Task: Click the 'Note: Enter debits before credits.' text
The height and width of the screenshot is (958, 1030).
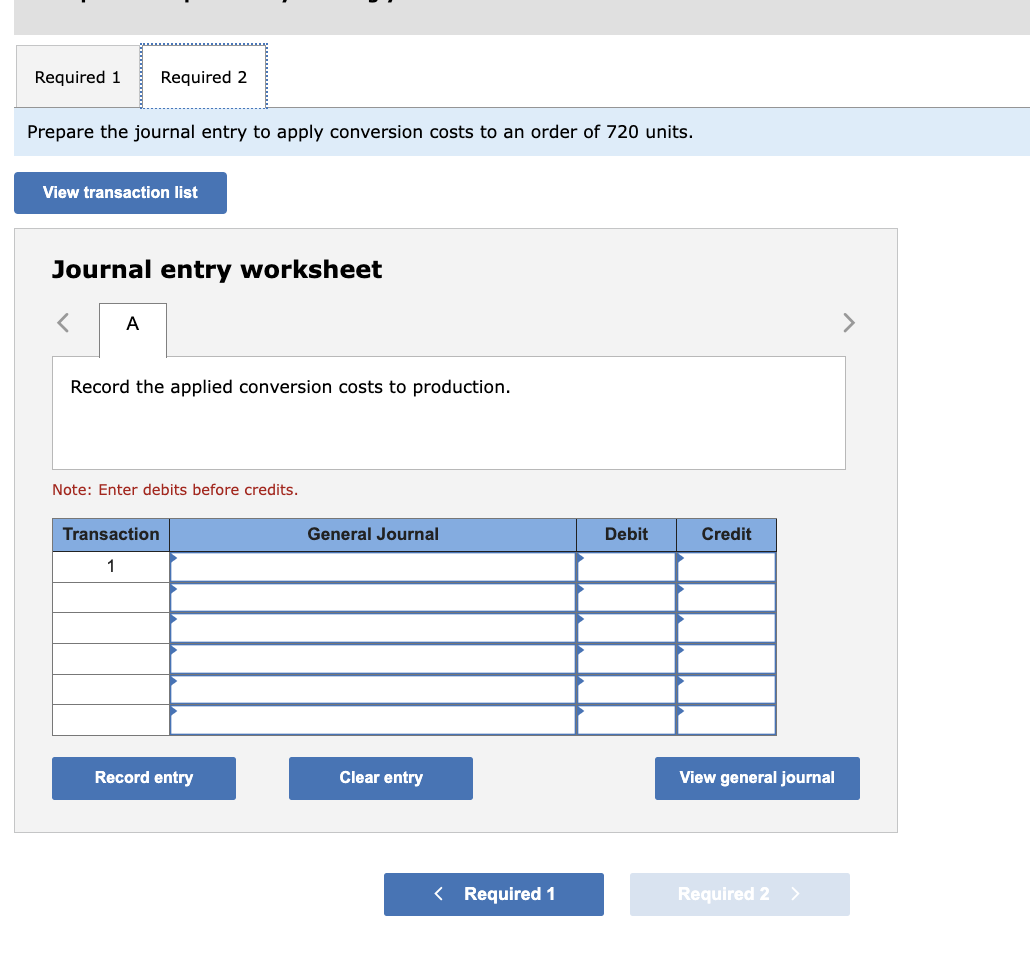Action: pyautogui.click(x=175, y=490)
